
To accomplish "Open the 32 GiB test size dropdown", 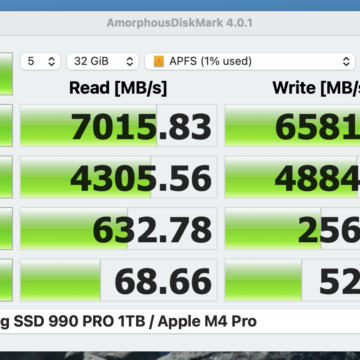I will click(x=103, y=61).
